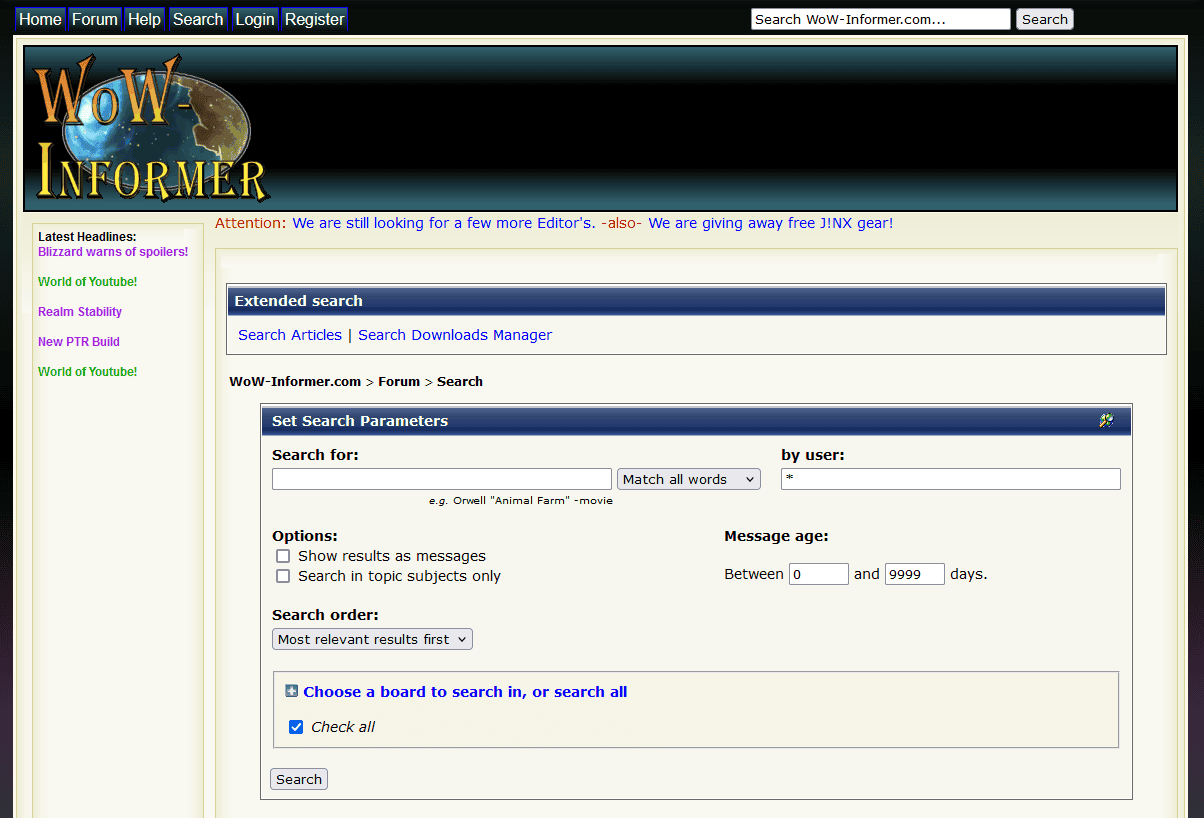Expand the board list plus icon
Image resolution: width=1204 pixels, height=818 pixels.
[x=291, y=691]
